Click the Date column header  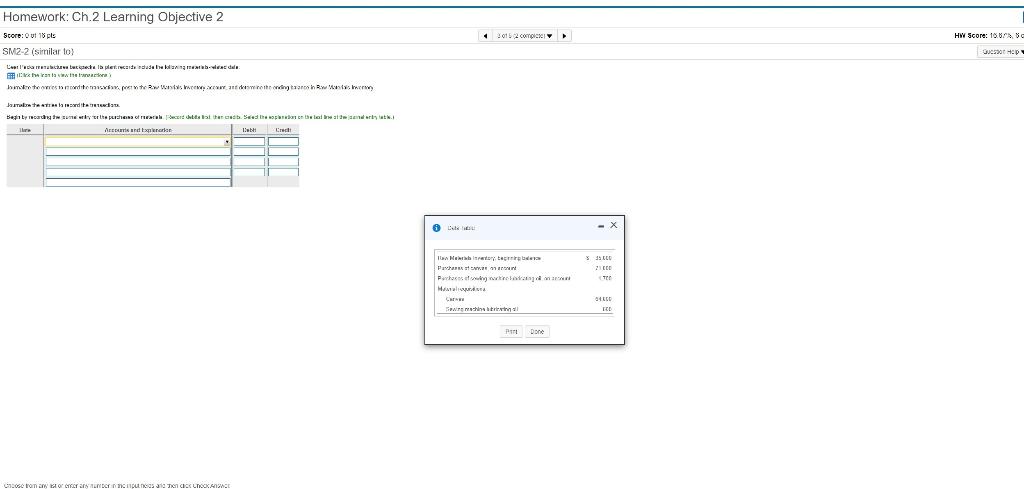pos(25,131)
